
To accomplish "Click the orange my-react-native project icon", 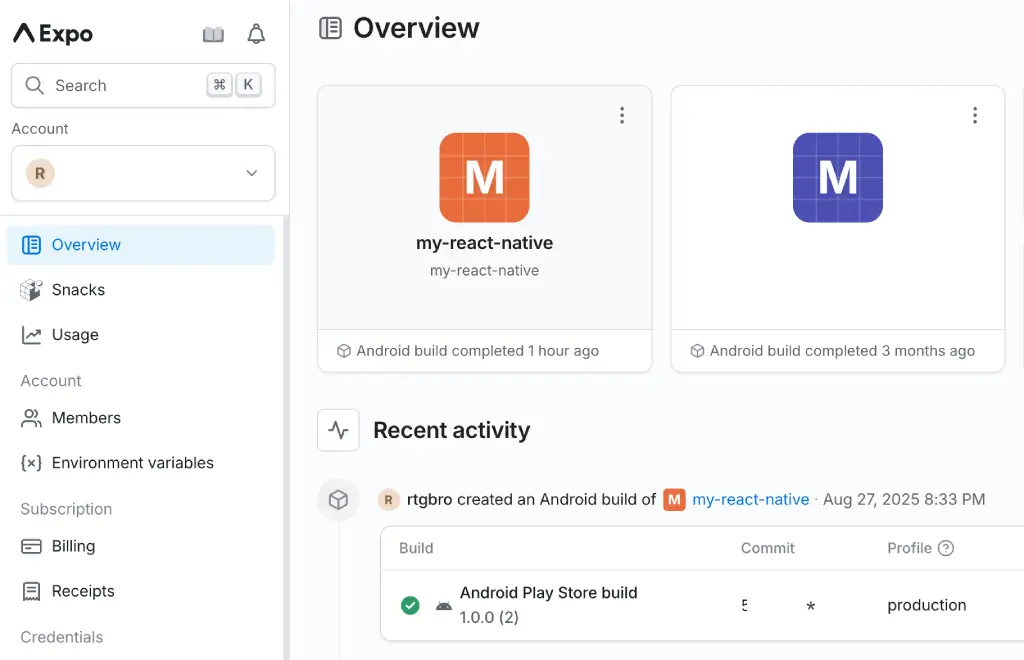I will coord(484,178).
